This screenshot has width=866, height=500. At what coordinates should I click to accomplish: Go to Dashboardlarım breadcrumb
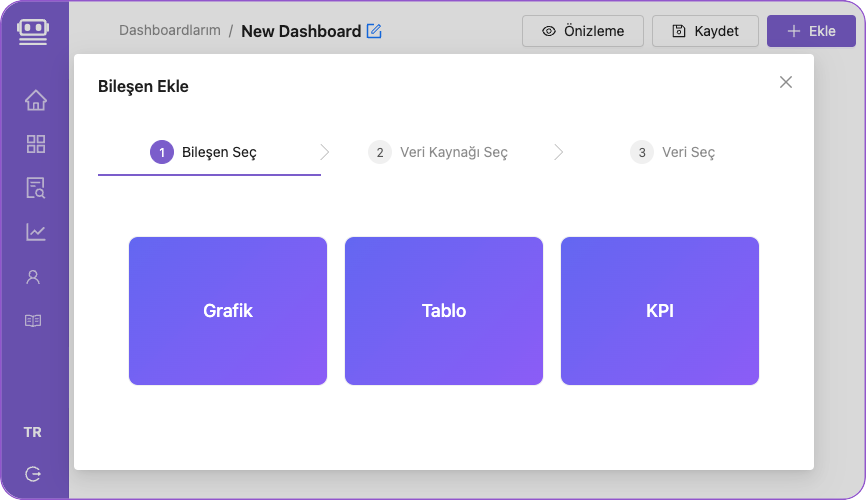(x=170, y=30)
